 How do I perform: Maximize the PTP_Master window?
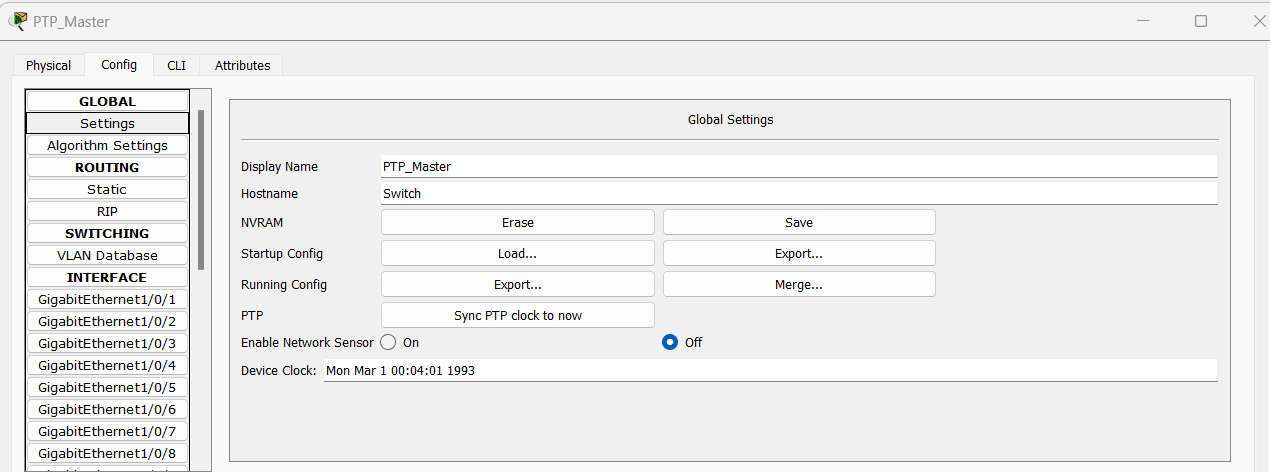point(1201,21)
